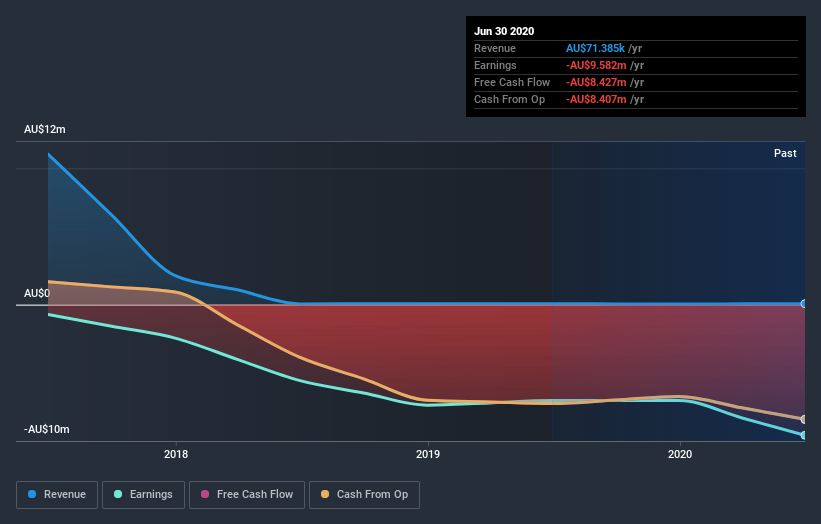Click the -AU$8.427m free cash flow value
This screenshot has height=524, width=821.
[596, 82]
